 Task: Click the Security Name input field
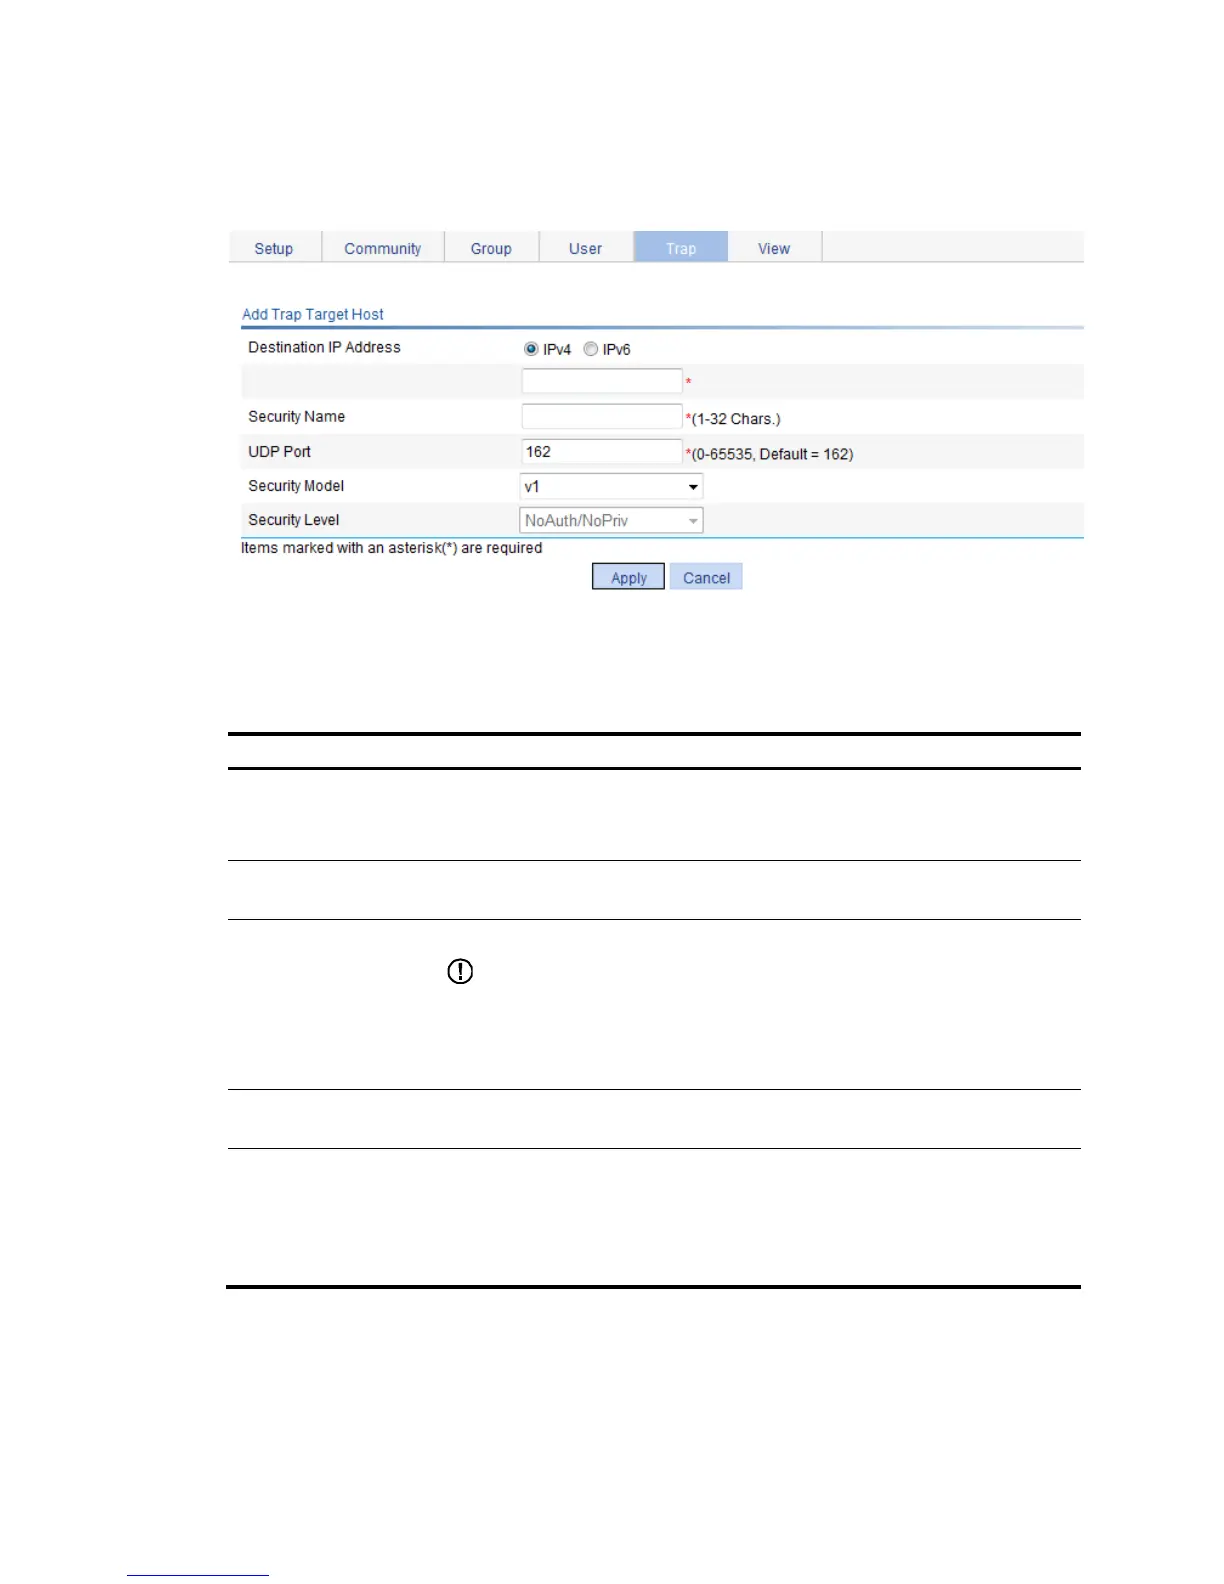(x=602, y=416)
